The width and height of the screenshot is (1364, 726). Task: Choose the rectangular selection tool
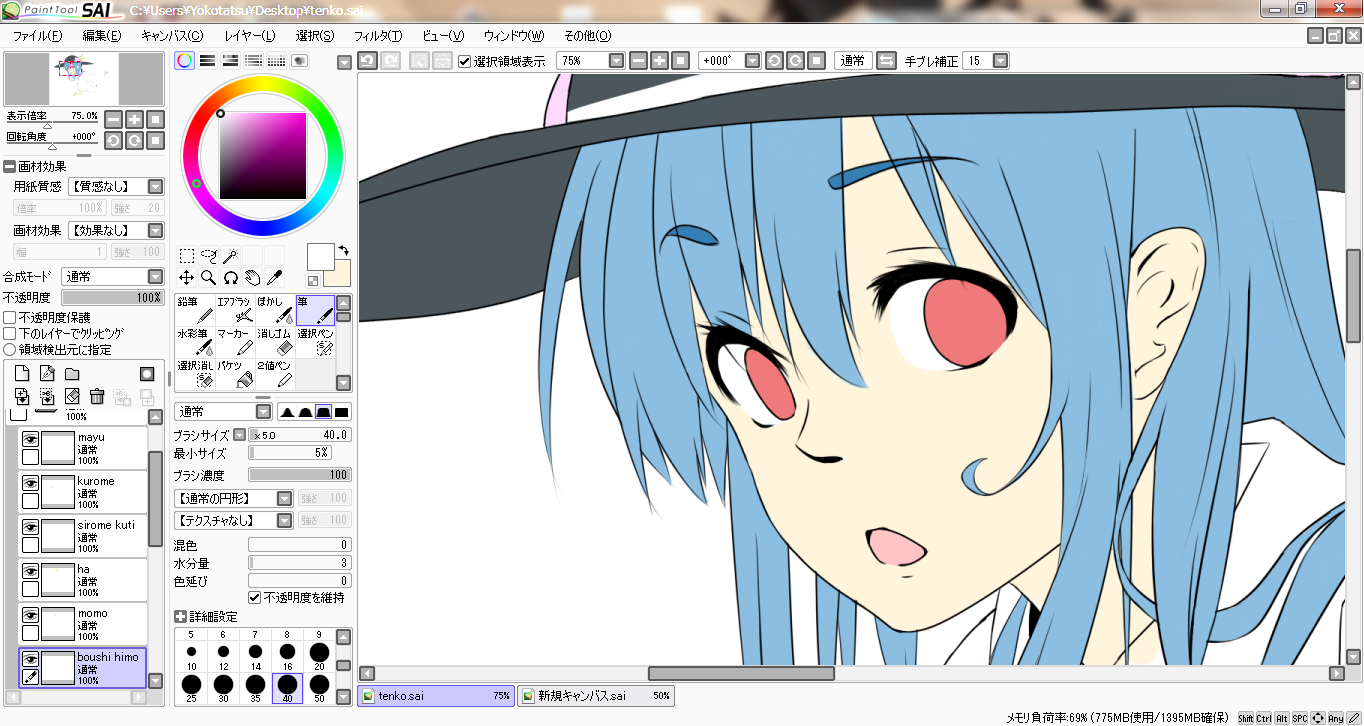(187, 256)
